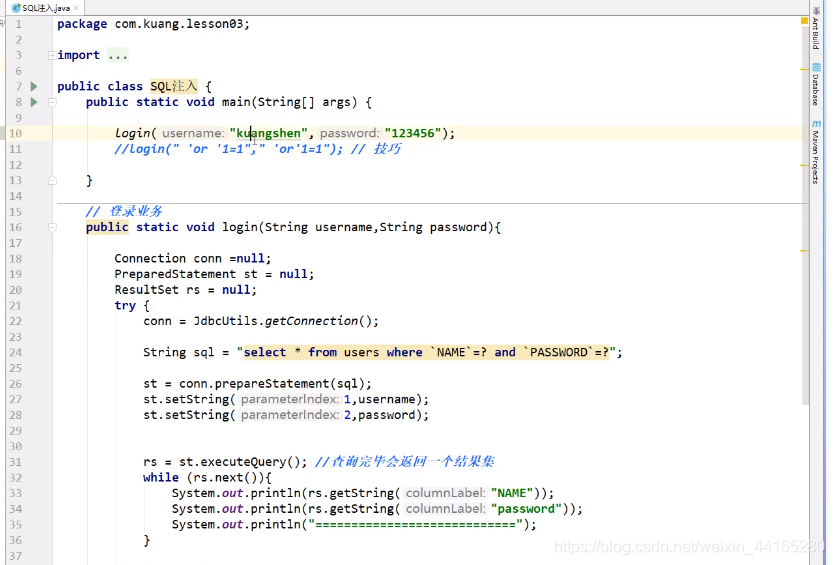Place cursor in "kuangshen" string
Image resolution: width=835 pixels, height=565 pixels.
click(268, 133)
